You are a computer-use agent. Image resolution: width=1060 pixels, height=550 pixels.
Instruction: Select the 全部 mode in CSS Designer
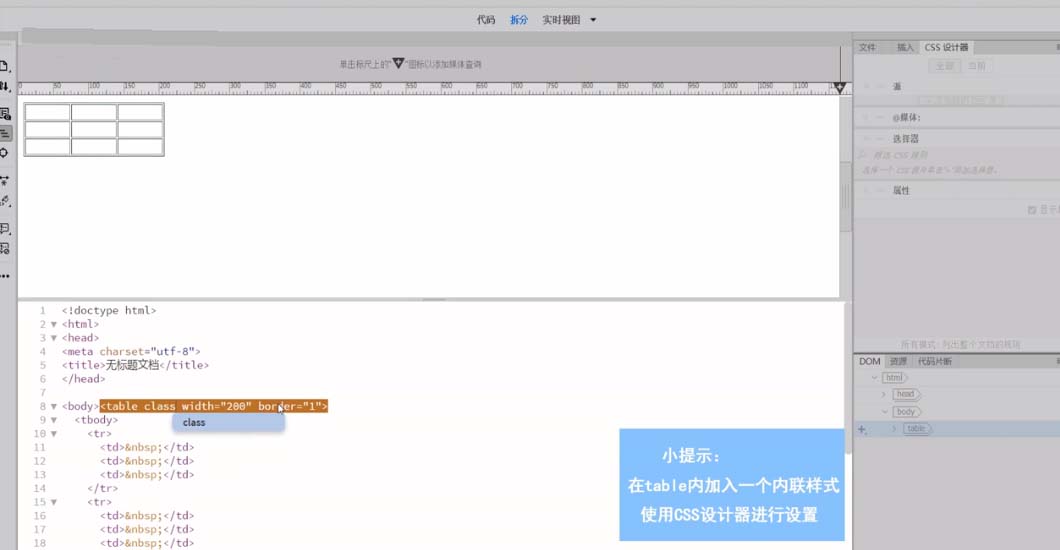(943, 66)
